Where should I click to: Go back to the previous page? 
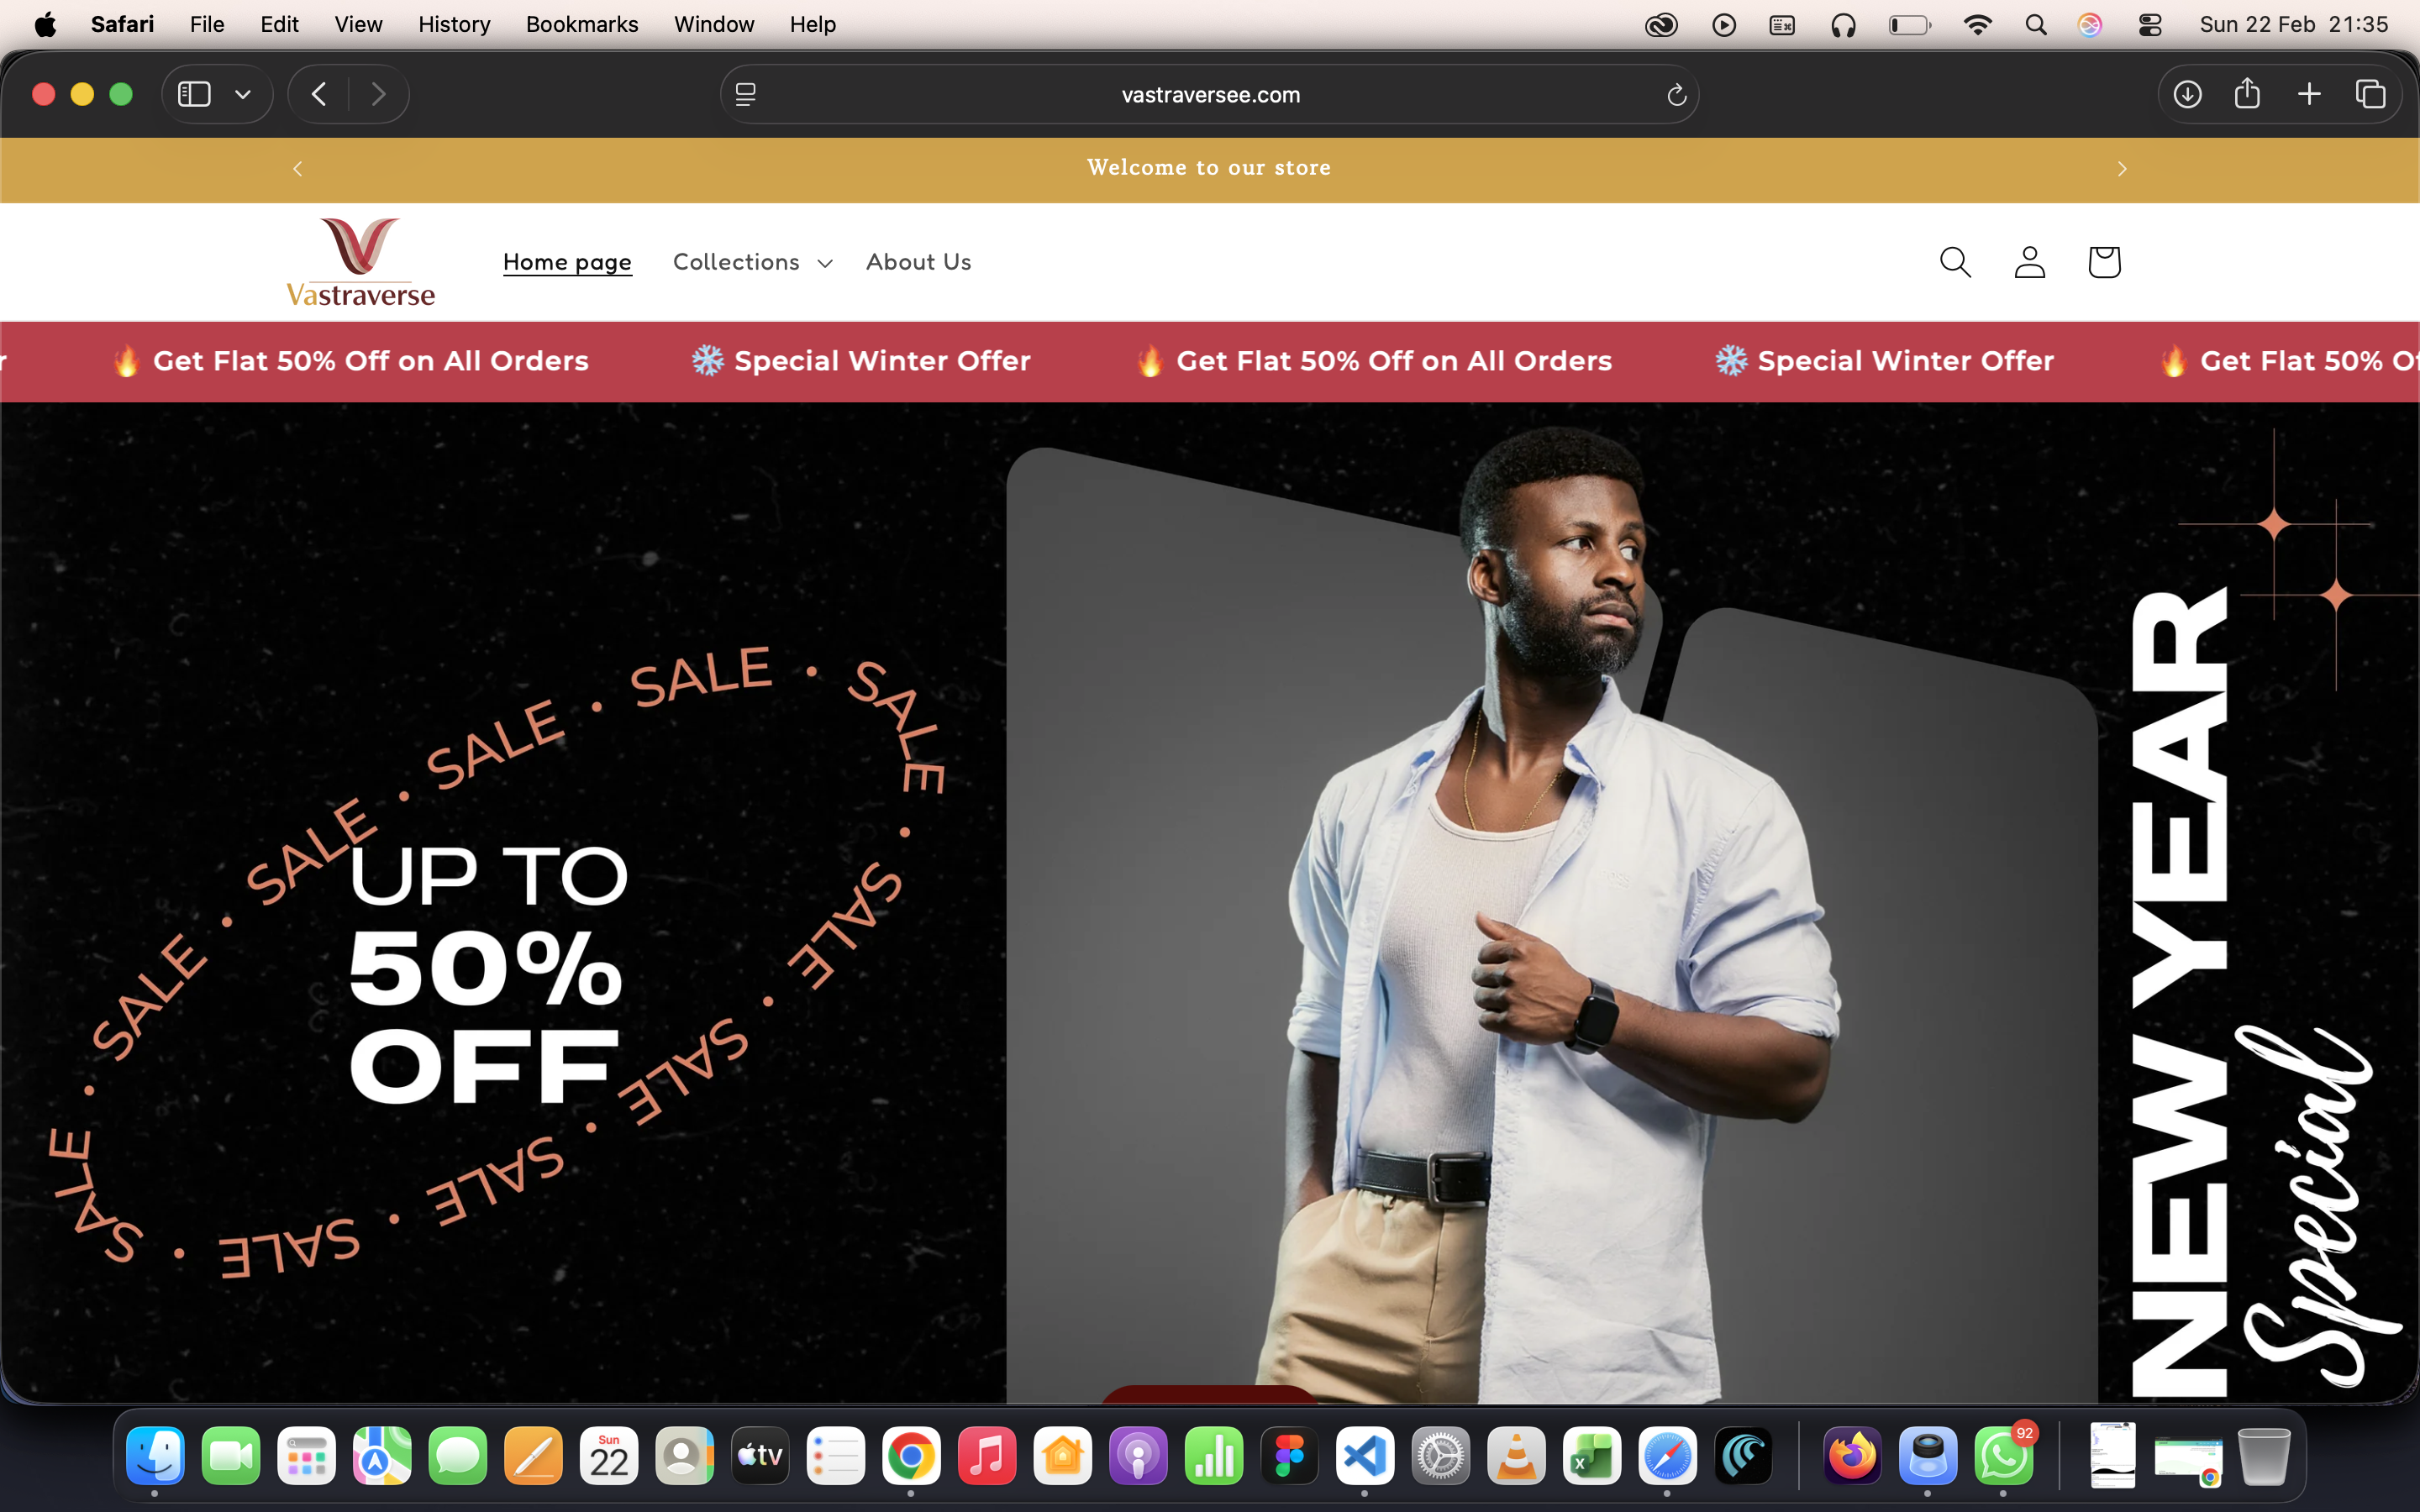point(319,94)
